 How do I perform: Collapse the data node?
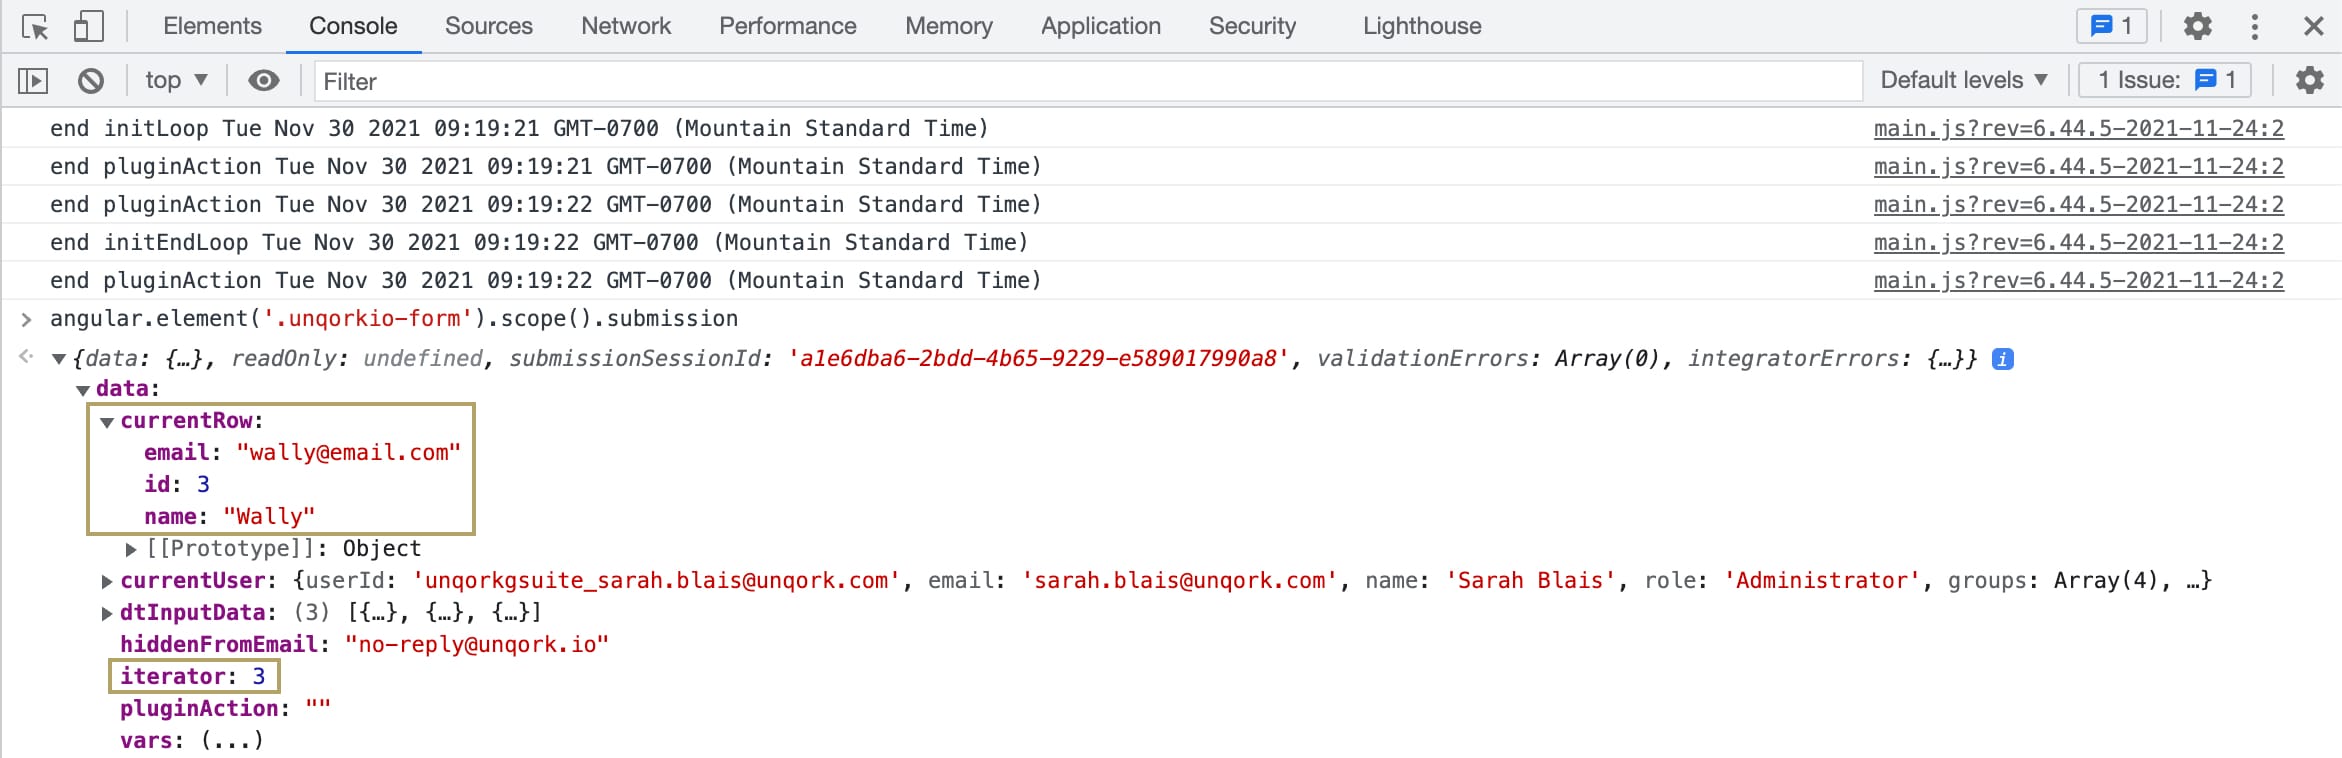coord(83,390)
